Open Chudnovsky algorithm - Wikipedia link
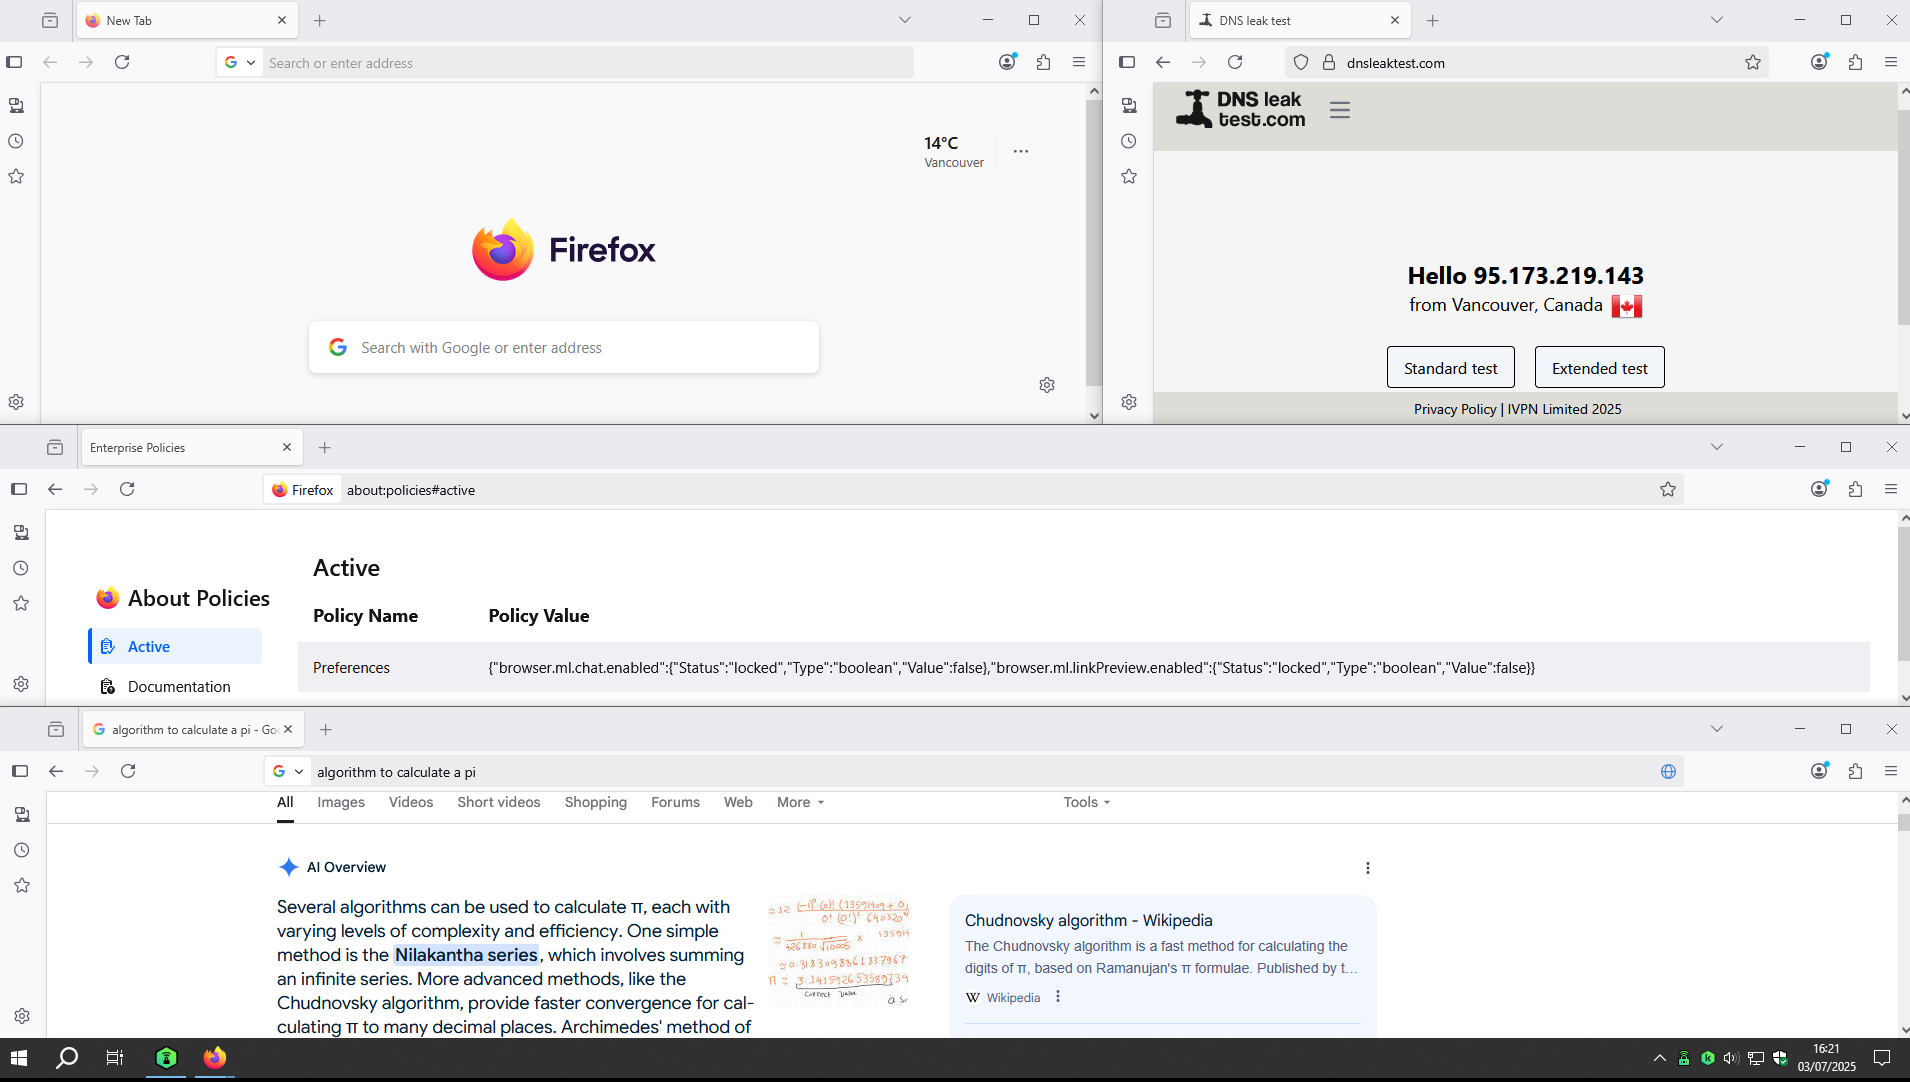 1089,920
